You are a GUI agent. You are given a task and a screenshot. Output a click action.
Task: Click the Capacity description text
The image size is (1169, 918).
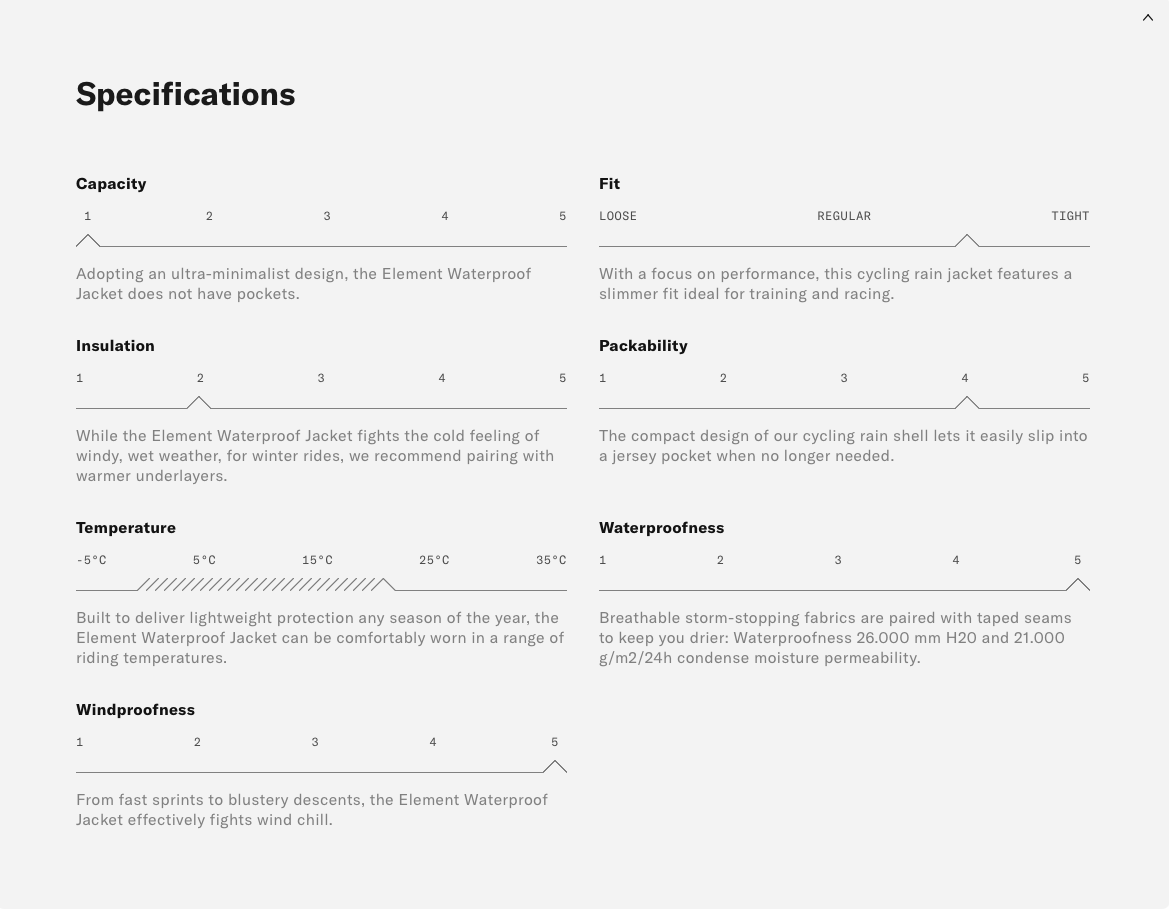tap(303, 284)
